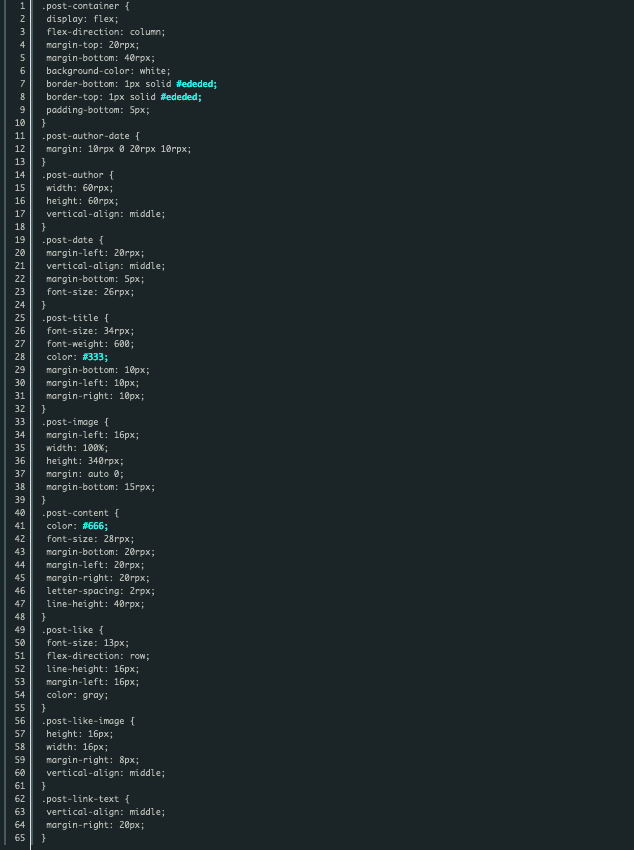The height and width of the screenshot is (850, 634).
Task: Click the .post-link-text selector line
Action: (85, 799)
